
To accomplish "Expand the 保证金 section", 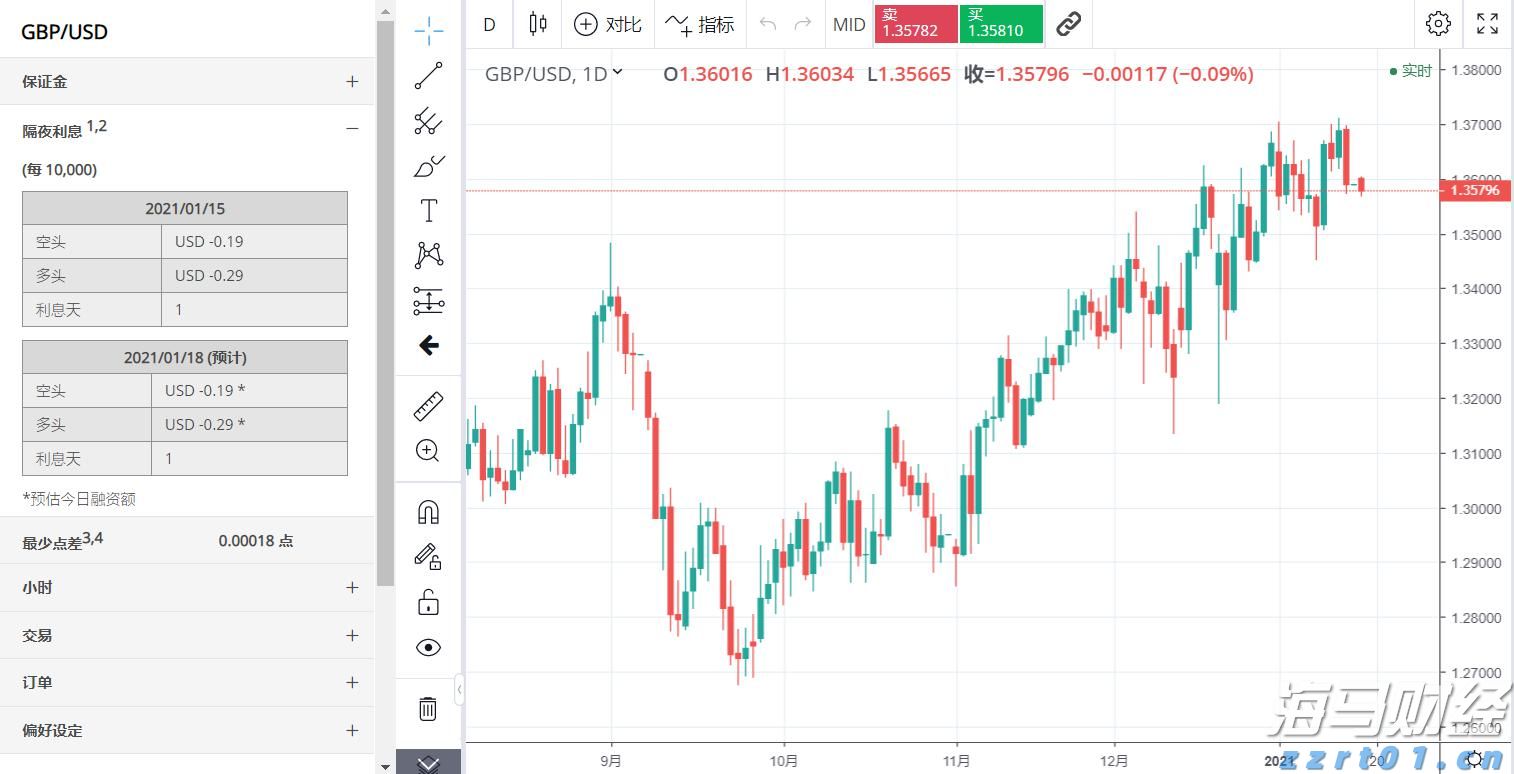I will coord(352,80).
